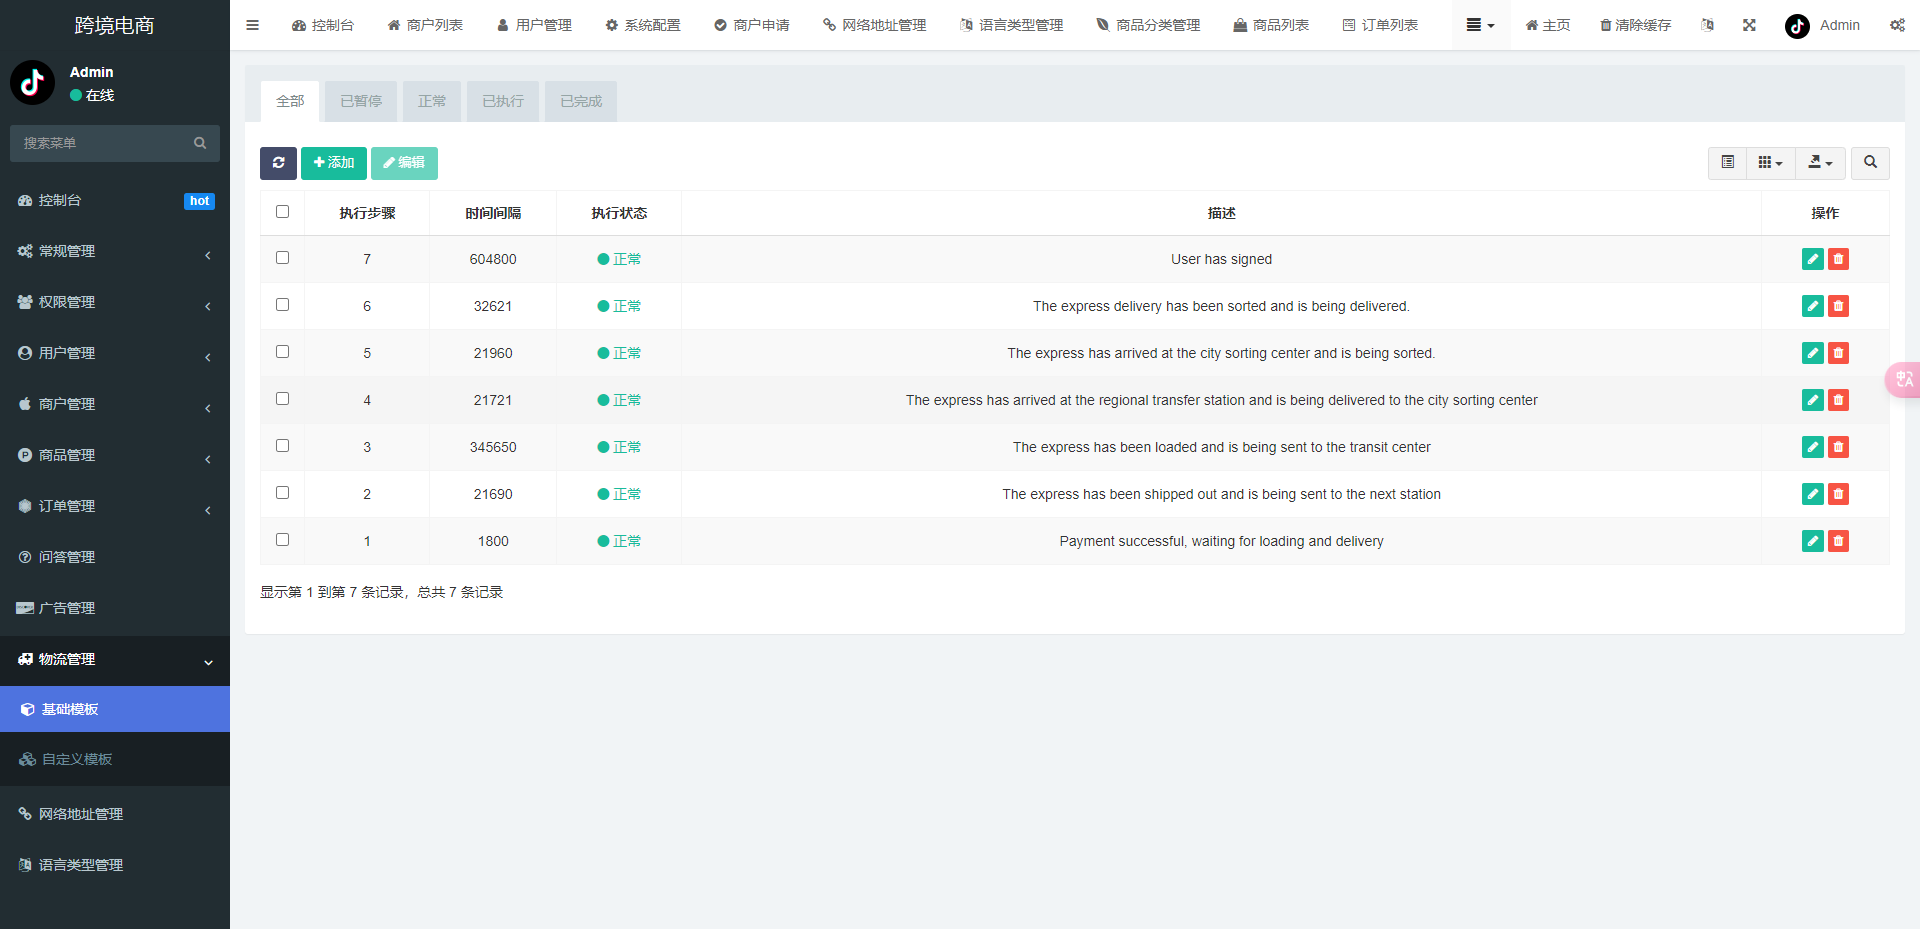Check the select-all checkbox in table header

[282, 212]
